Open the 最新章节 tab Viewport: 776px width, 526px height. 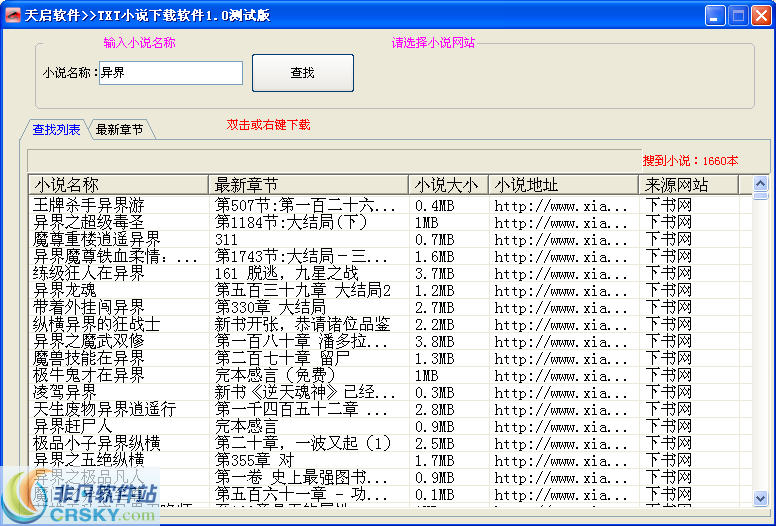[x=119, y=130]
